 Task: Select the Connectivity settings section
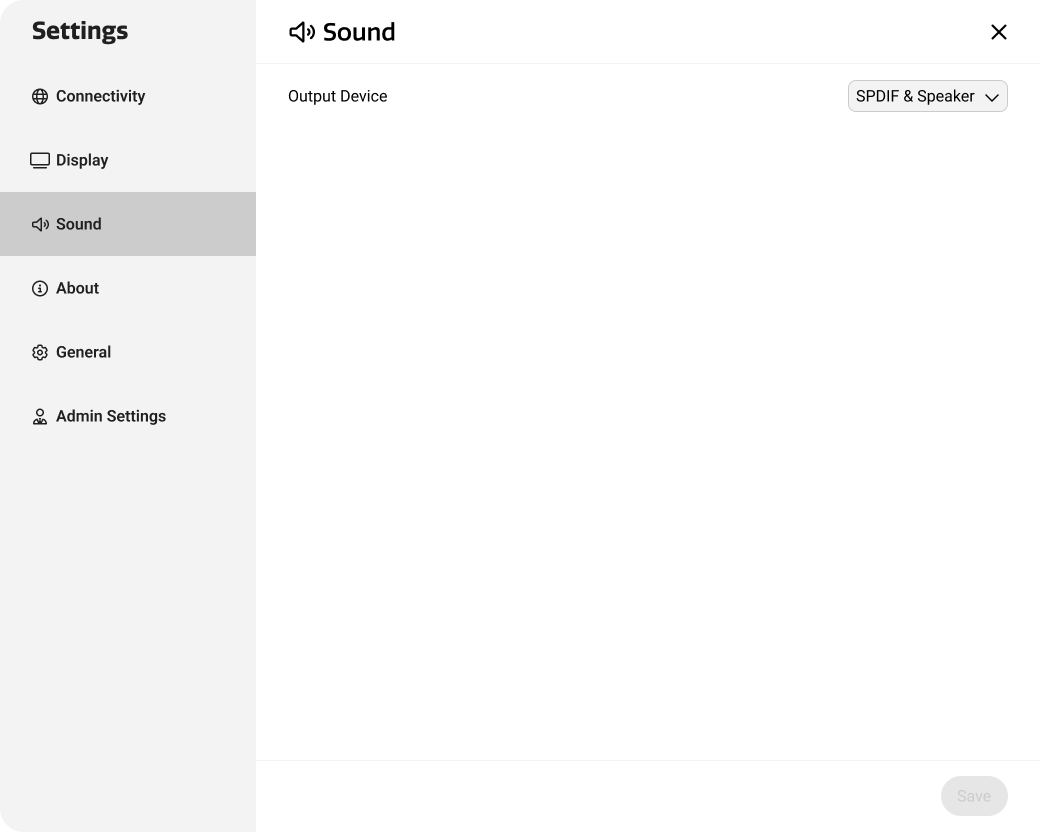click(x=100, y=96)
